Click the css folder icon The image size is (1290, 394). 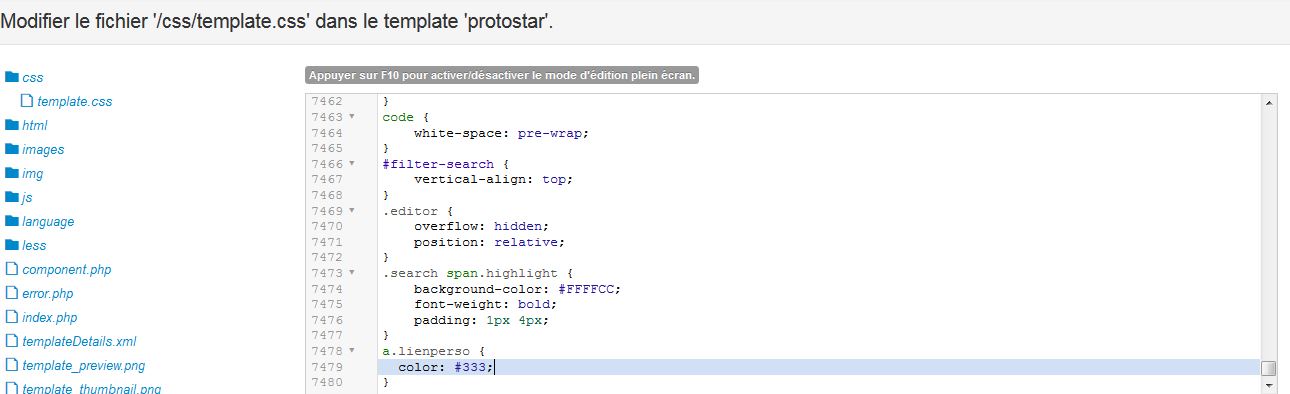(x=12, y=77)
